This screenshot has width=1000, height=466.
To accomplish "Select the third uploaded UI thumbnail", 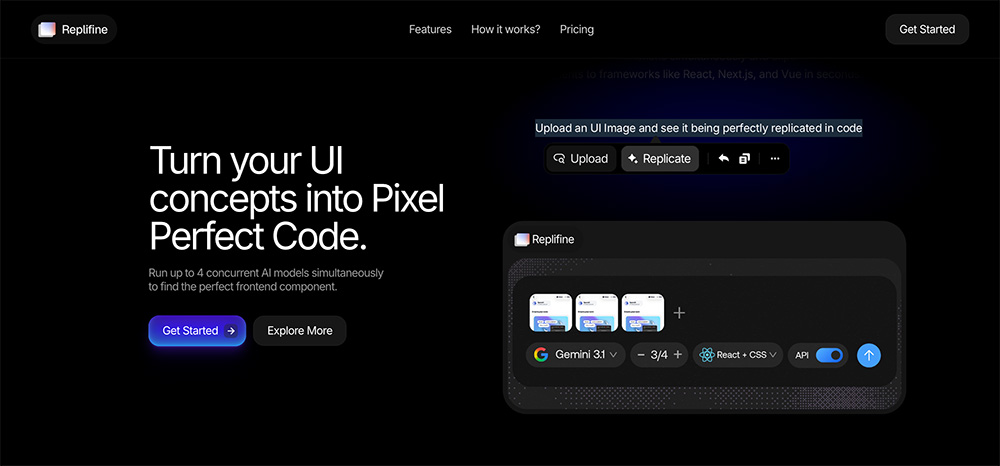I will pos(642,312).
